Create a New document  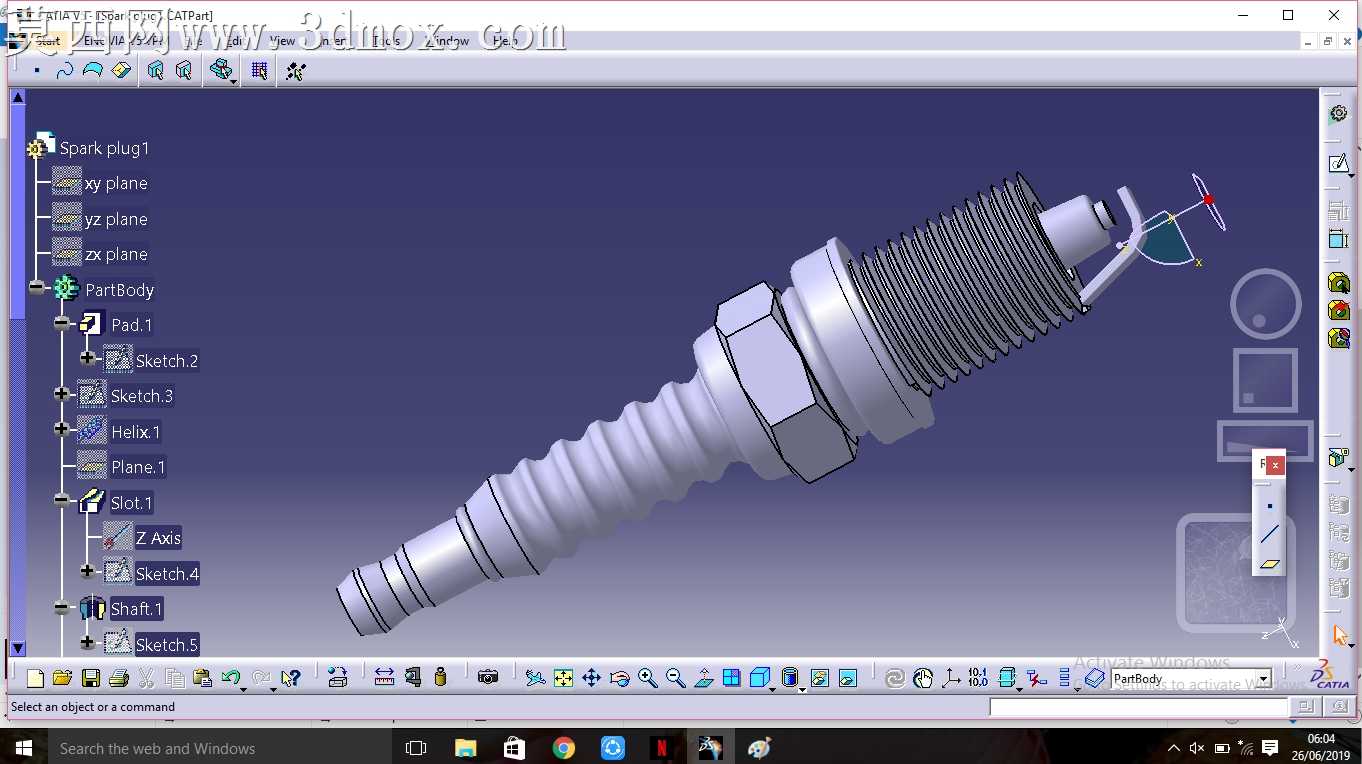coord(35,678)
